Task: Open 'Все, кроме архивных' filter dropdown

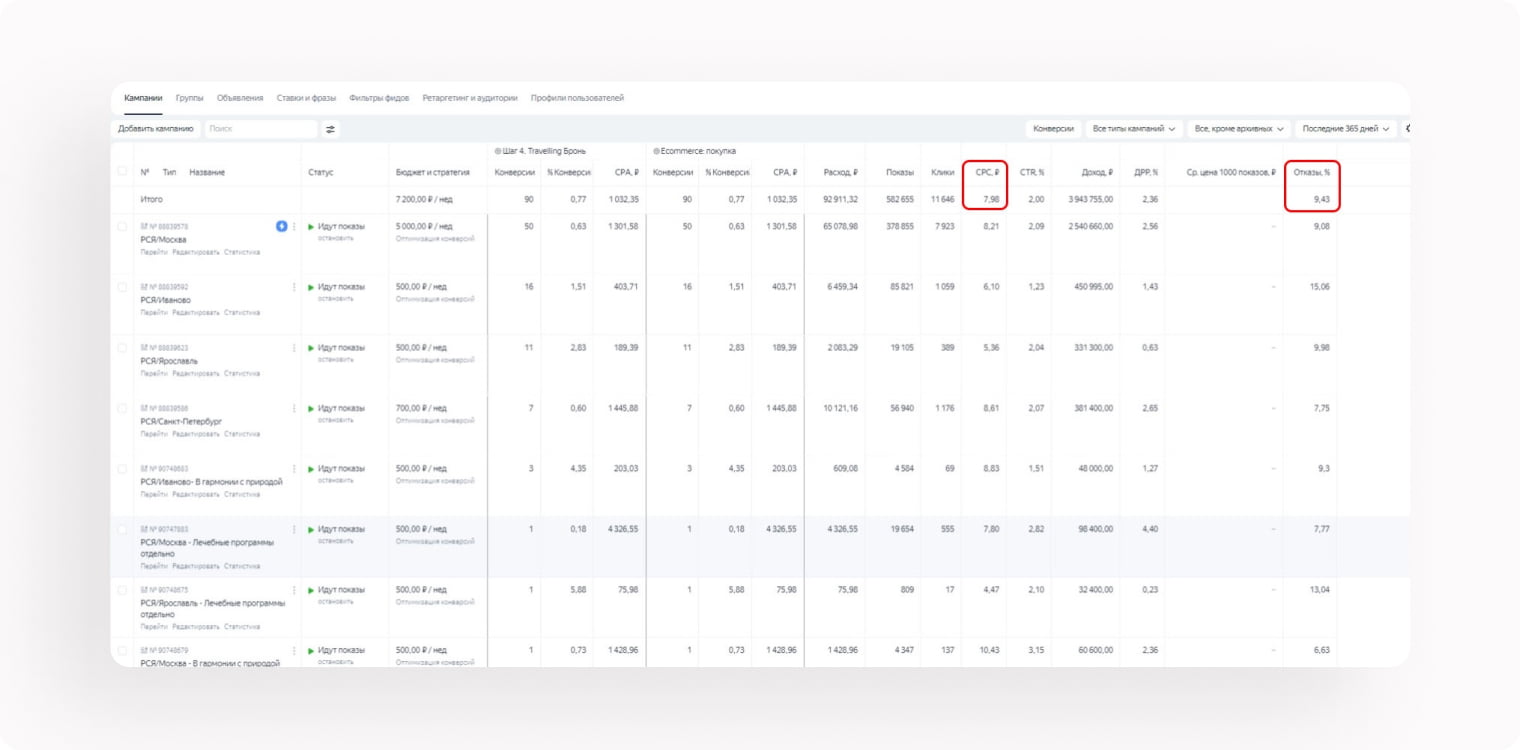Action: click(x=1239, y=129)
